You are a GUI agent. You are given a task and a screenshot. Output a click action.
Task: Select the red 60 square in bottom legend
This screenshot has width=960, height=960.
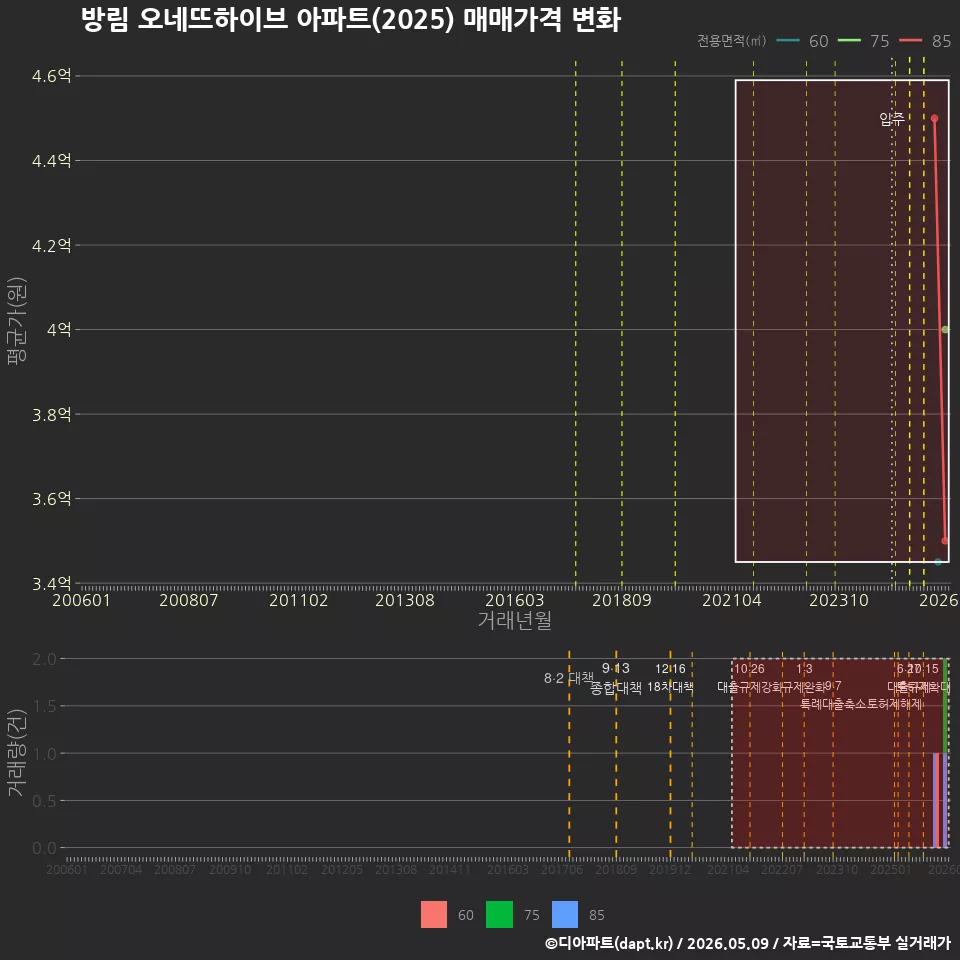433,915
